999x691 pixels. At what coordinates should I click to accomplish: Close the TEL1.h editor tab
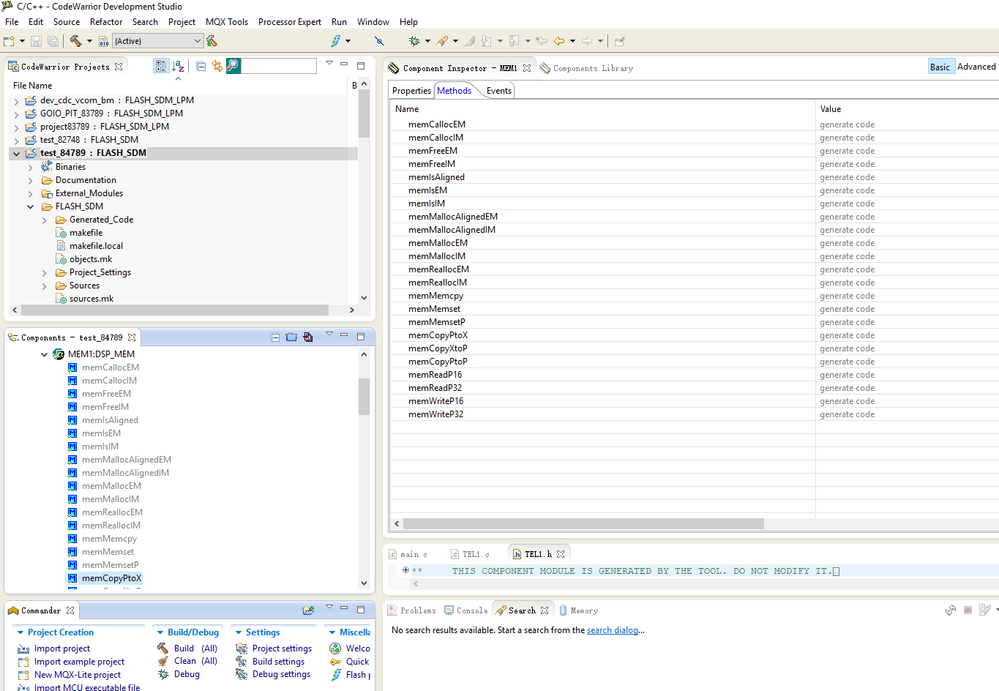[x=561, y=554]
